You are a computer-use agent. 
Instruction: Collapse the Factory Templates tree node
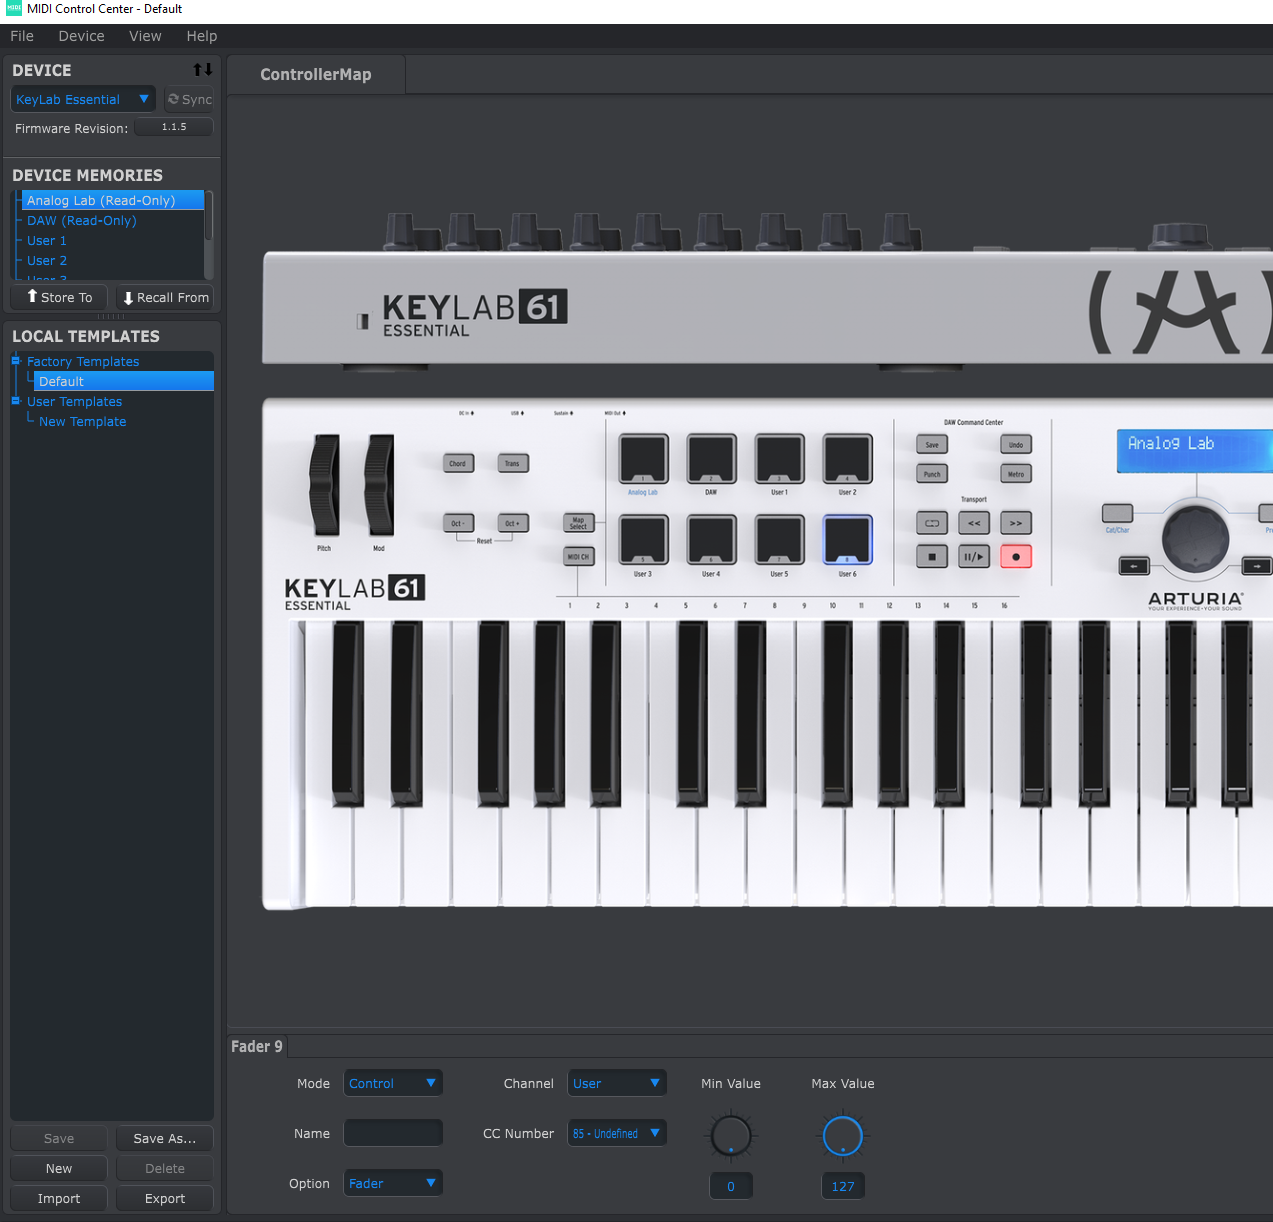[16, 361]
